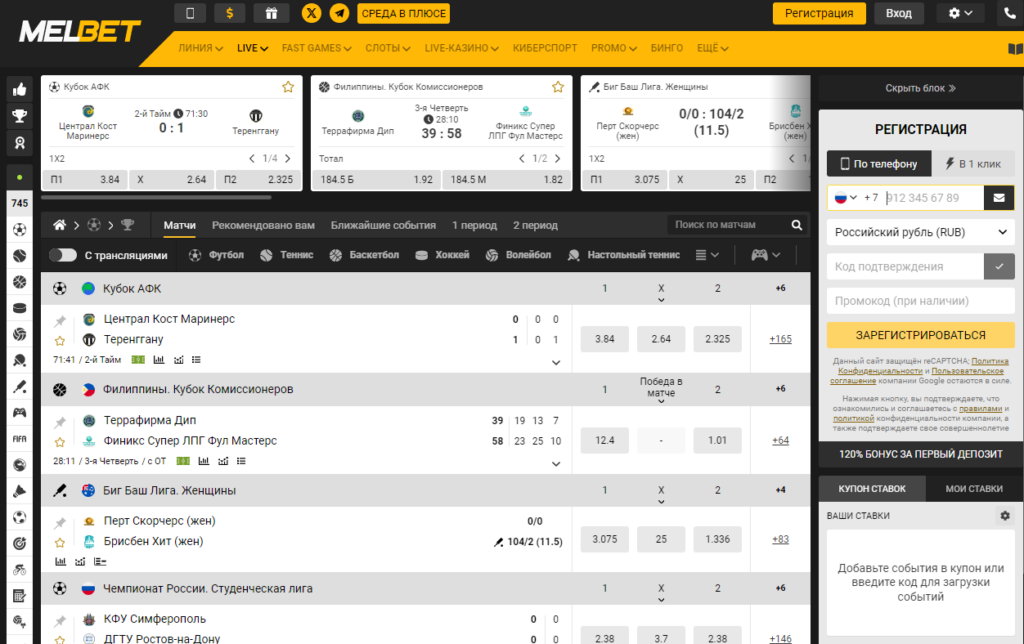The height and width of the screenshot is (644, 1024).
Task: Select hockey puck icon in sidebar
Action: (x=20, y=308)
